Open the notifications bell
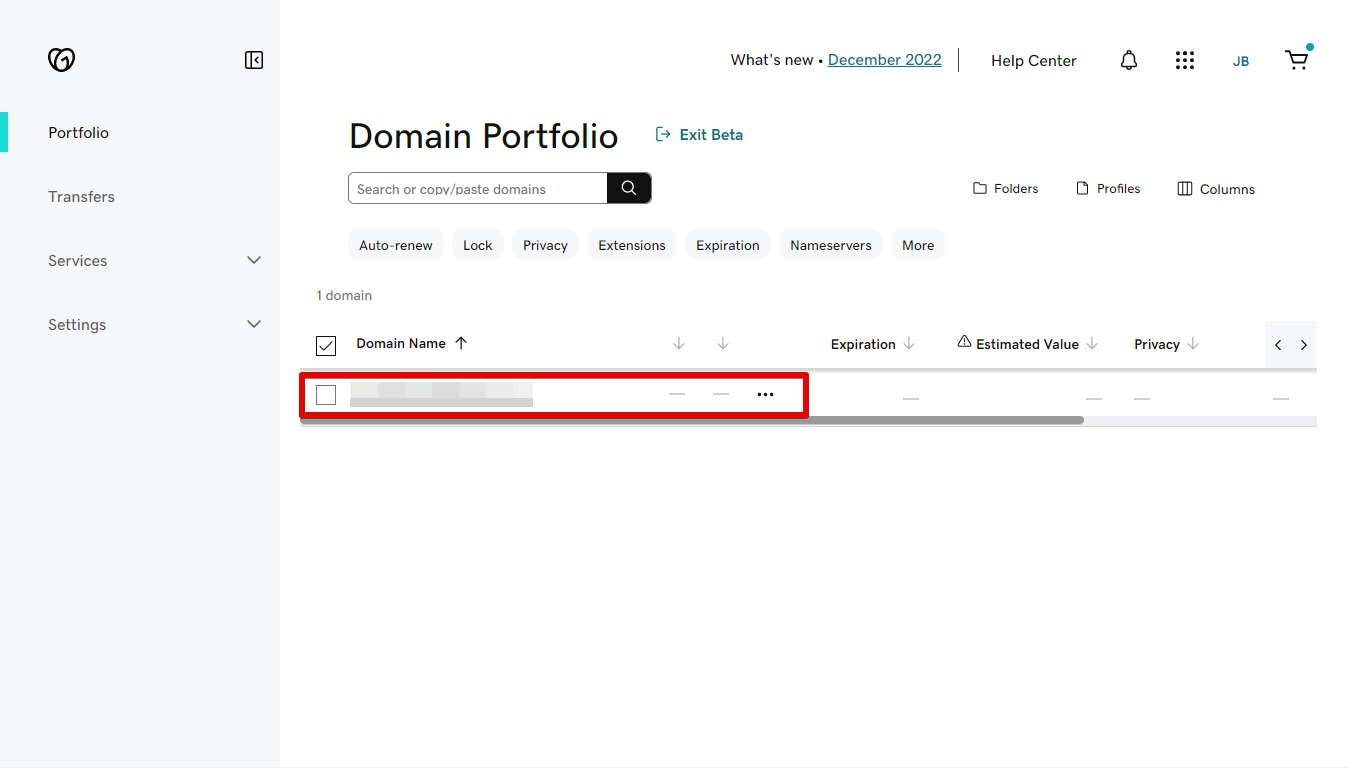Image resolution: width=1349 pixels, height=768 pixels. pyautogui.click(x=1129, y=60)
